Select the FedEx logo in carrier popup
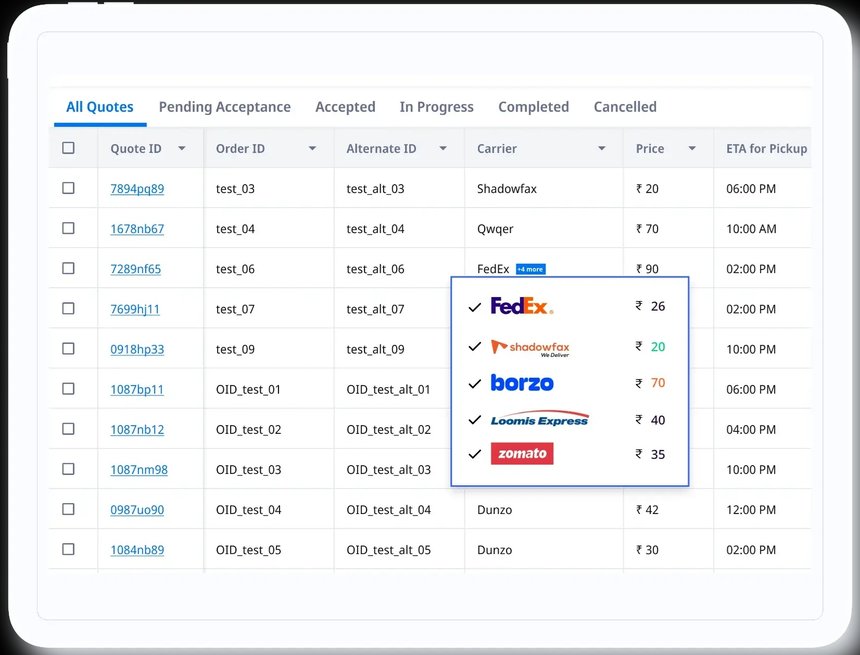 pyautogui.click(x=521, y=306)
